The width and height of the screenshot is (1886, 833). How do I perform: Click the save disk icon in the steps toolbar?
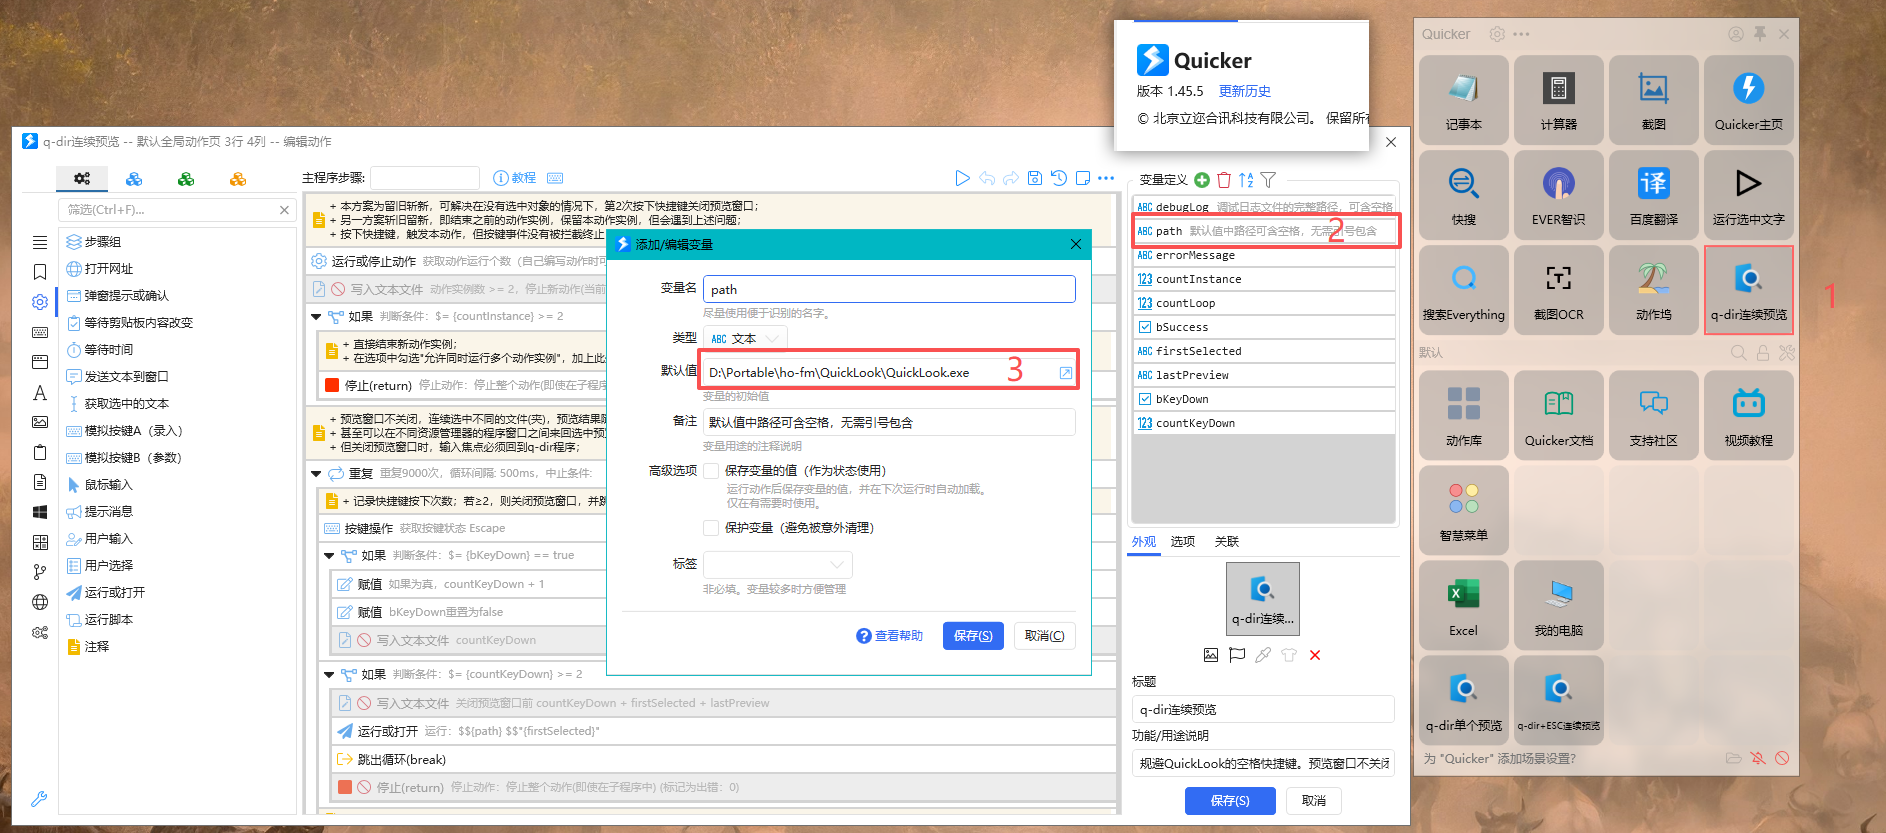1035,178
